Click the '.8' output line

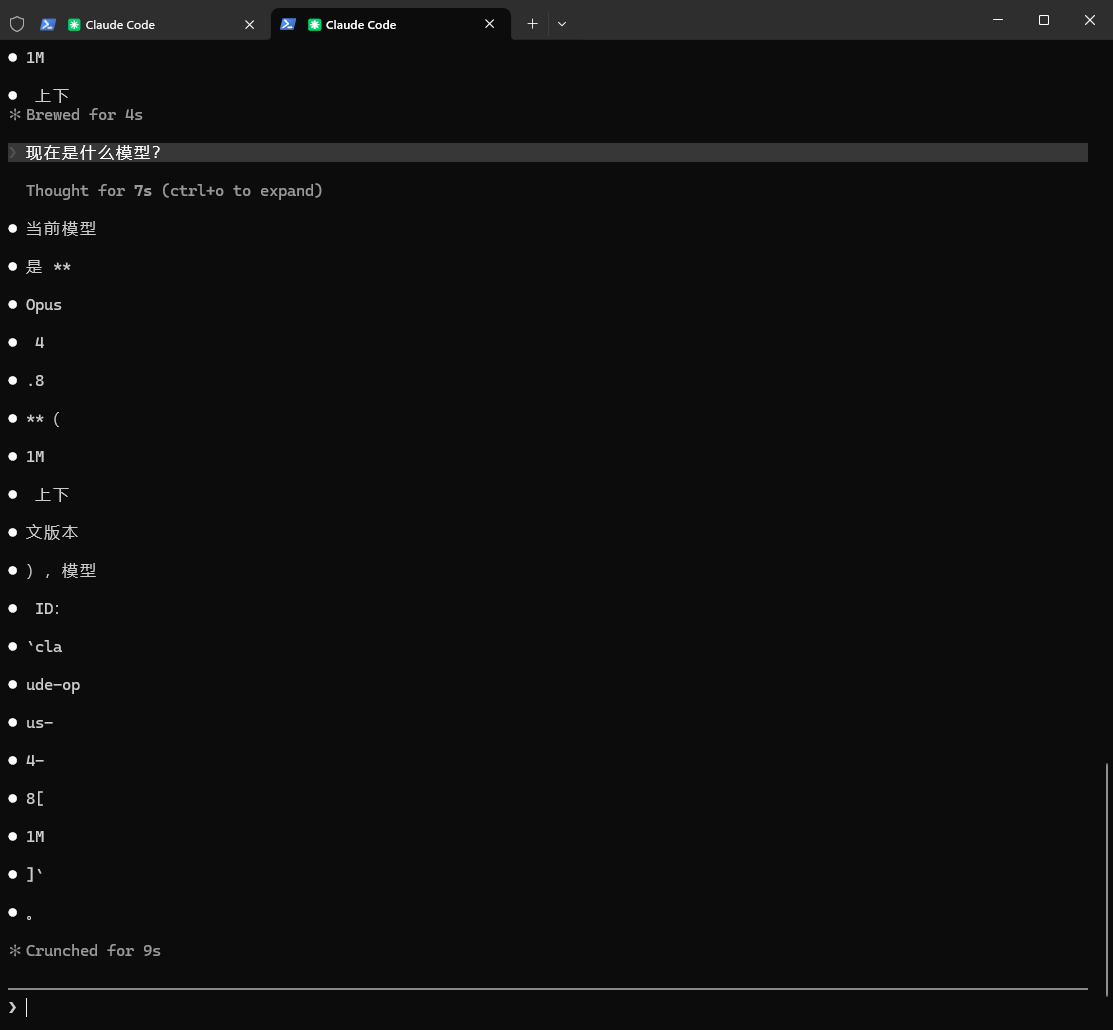35,380
